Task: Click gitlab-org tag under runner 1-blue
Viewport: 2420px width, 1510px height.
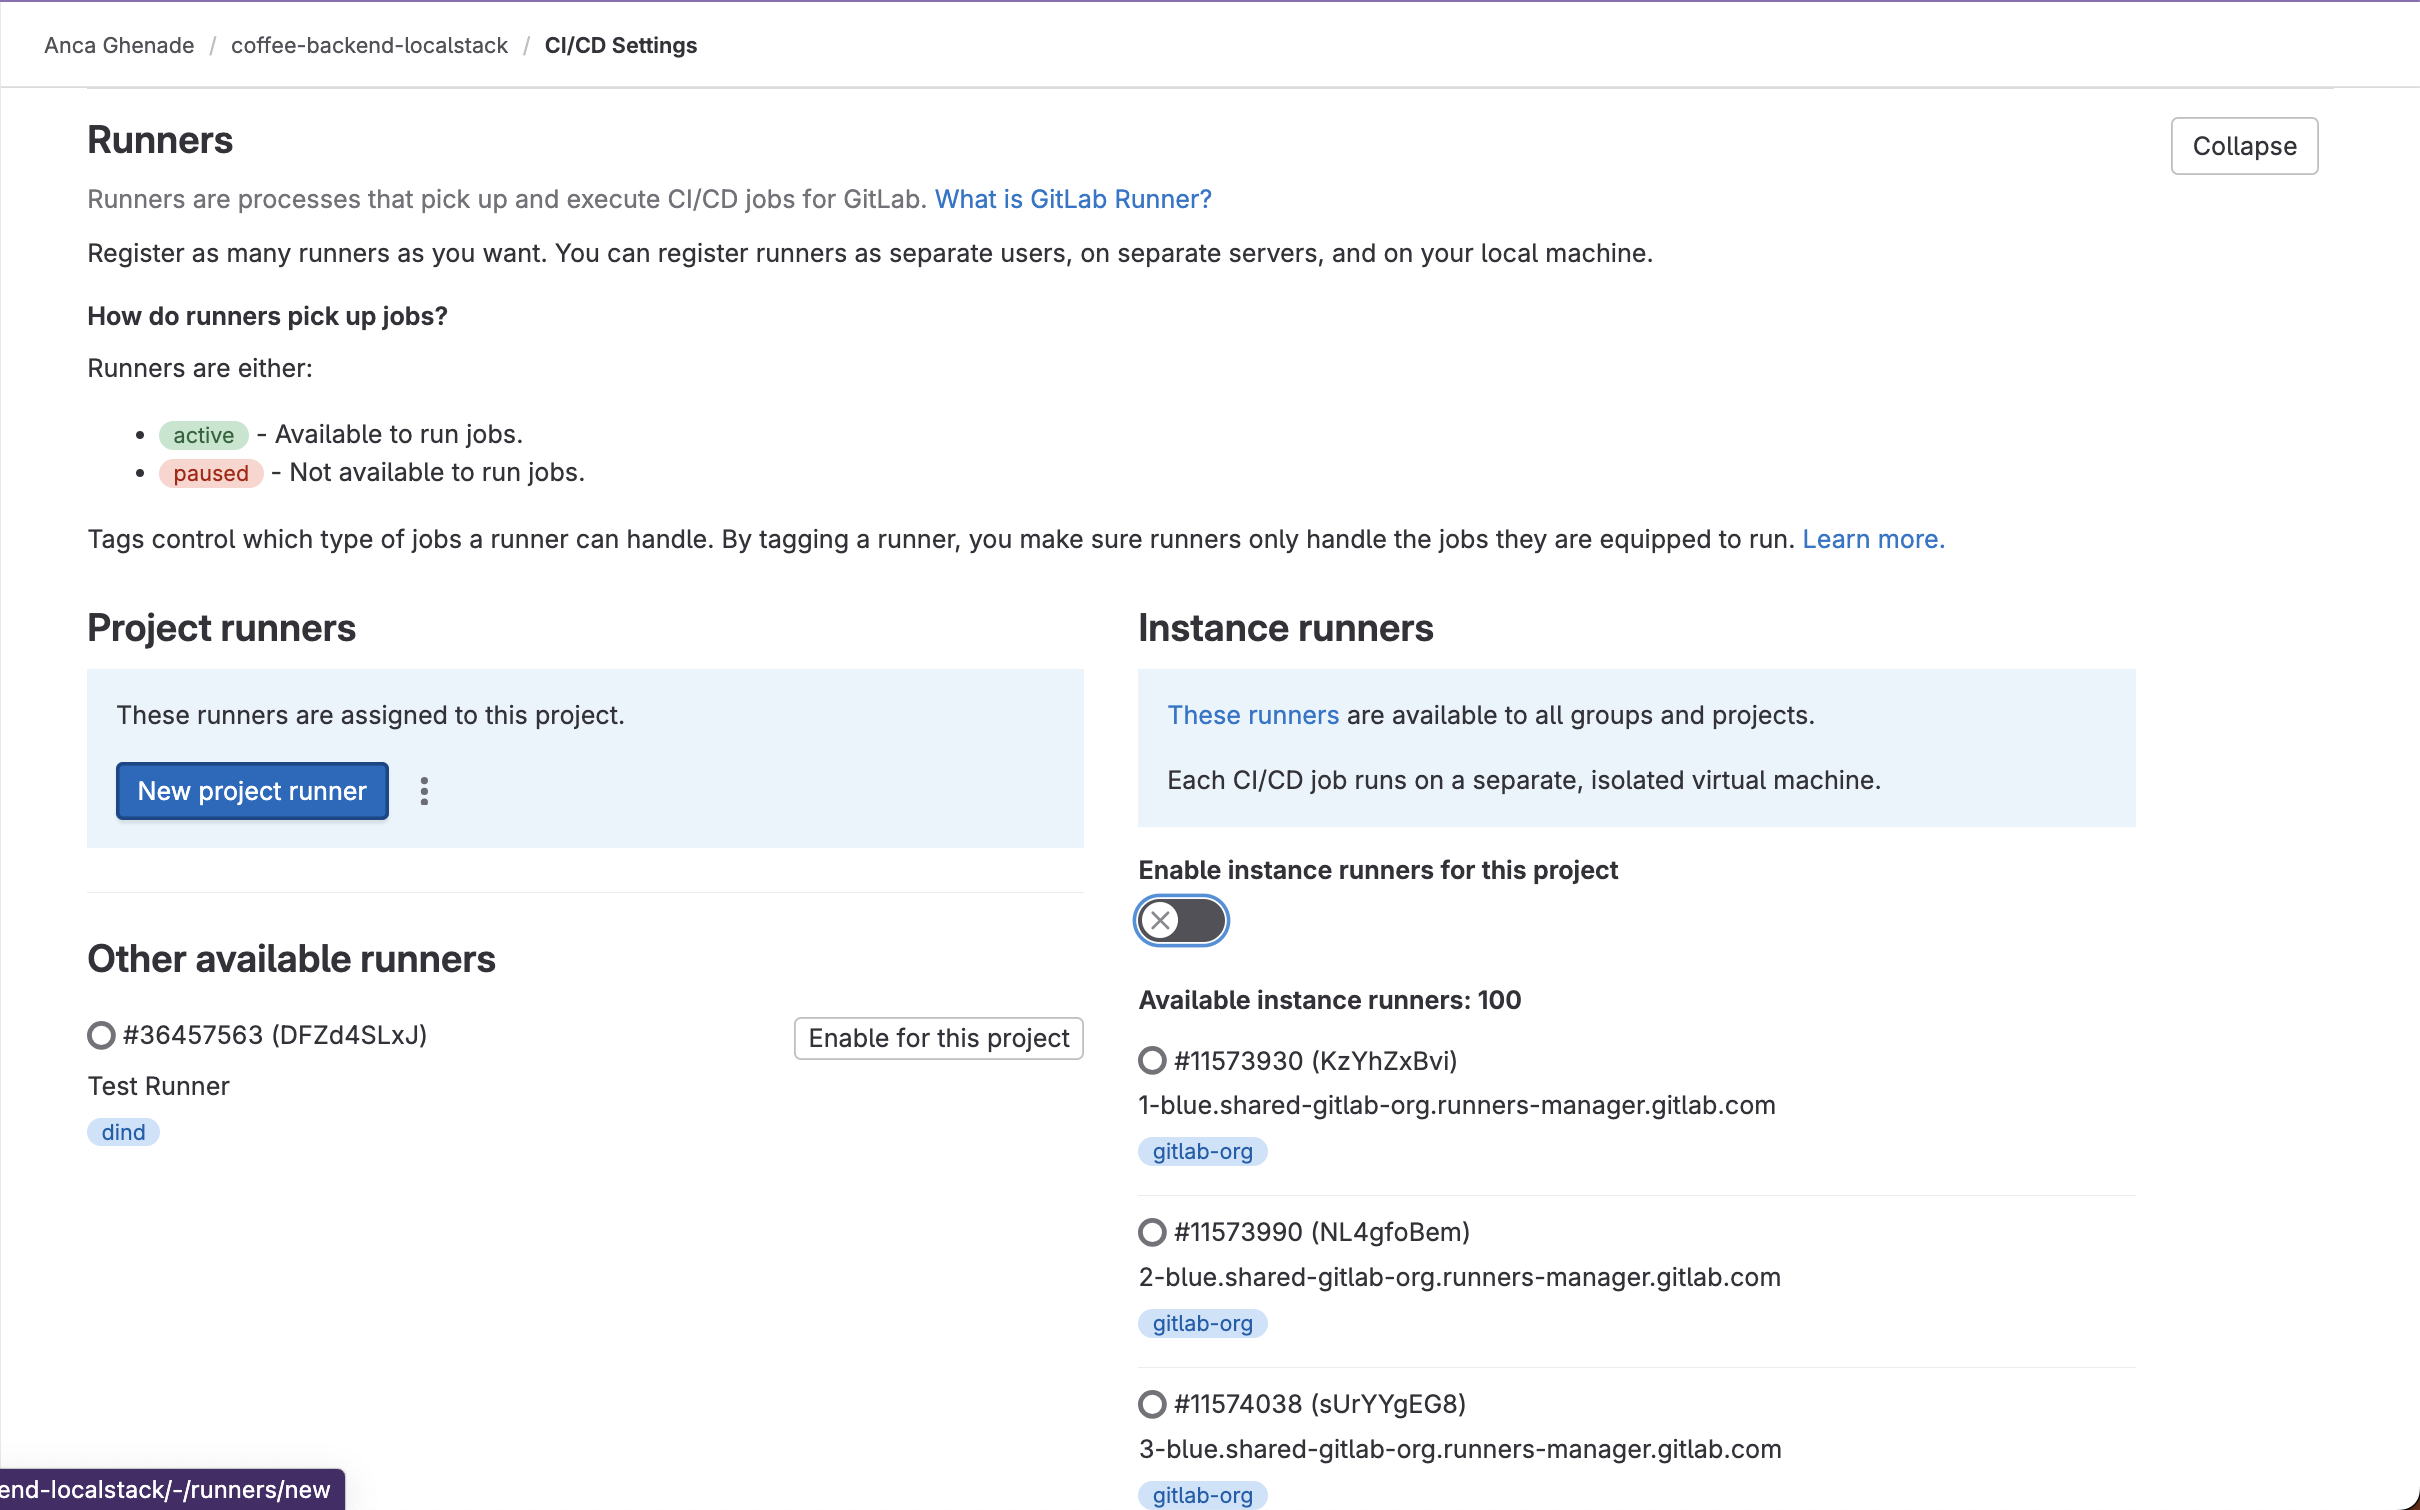Action: [1202, 1151]
